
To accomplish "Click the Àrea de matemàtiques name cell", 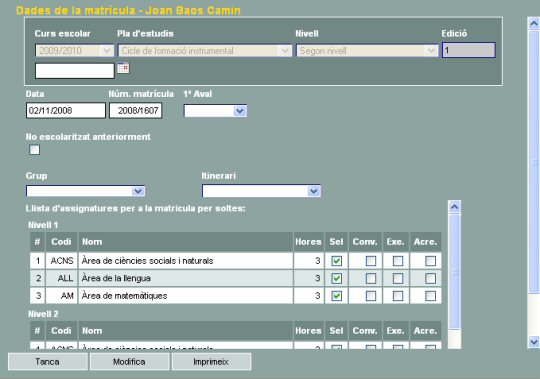I will coord(186,296).
